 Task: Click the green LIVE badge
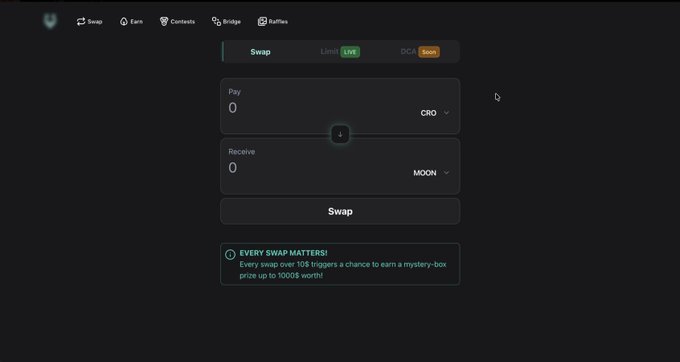click(x=350, y=52)
